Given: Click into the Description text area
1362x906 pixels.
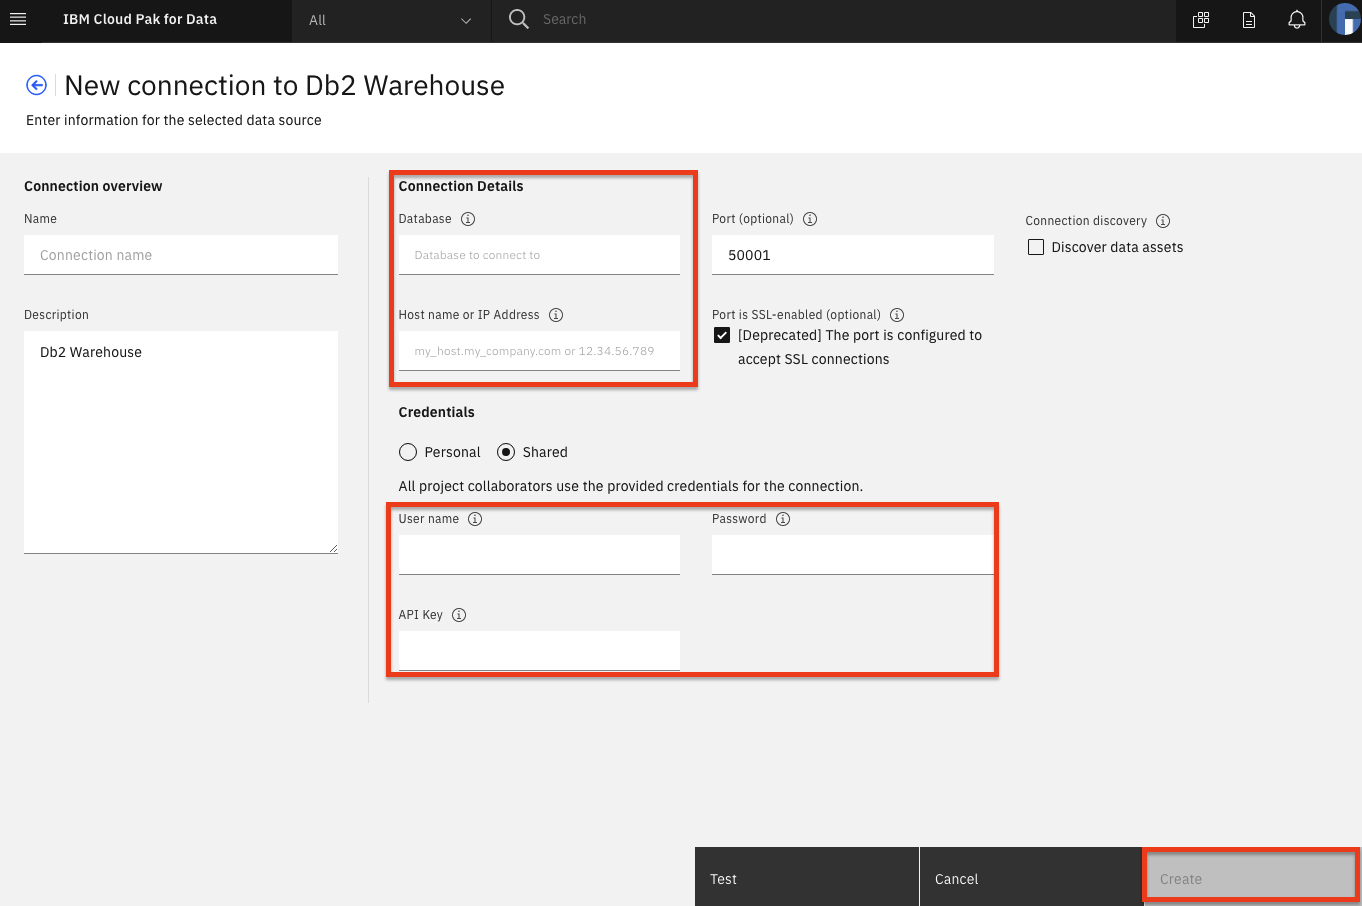Looking at the screenshot, I should (x=181, y=442).
